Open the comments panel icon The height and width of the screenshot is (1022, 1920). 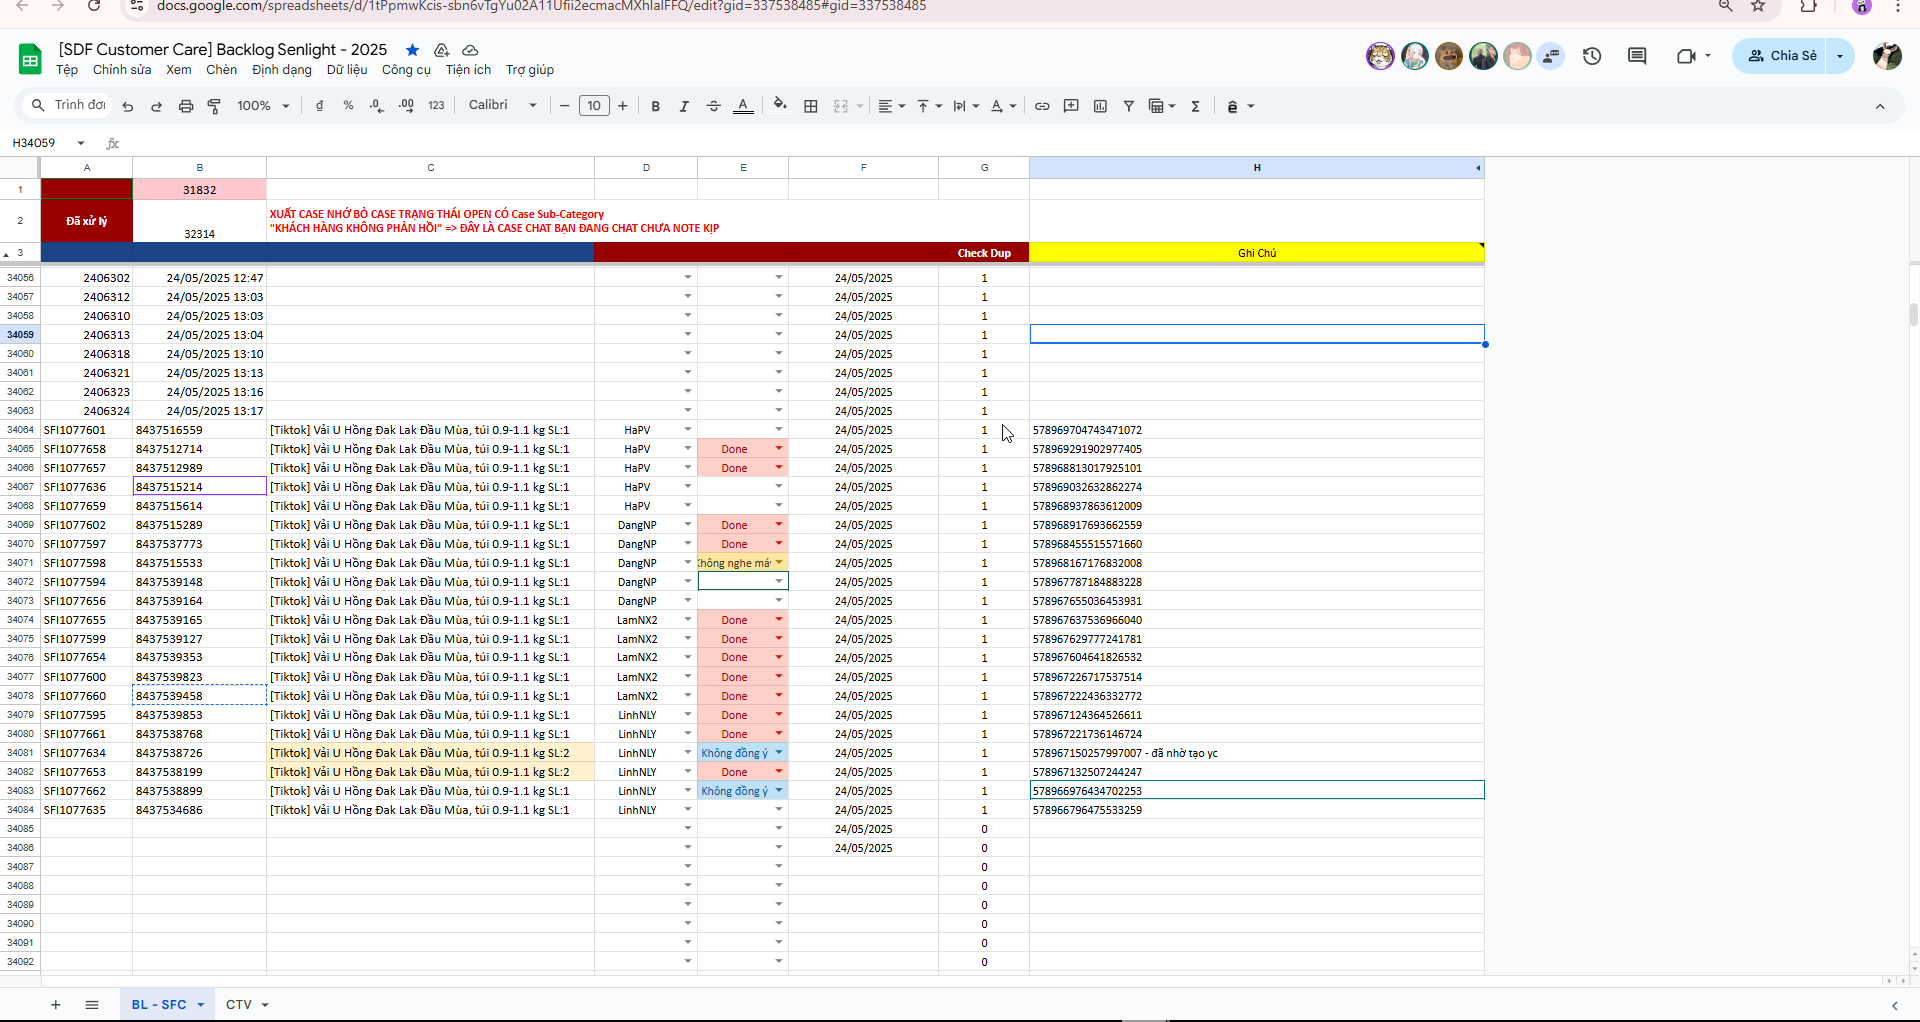1637,56
